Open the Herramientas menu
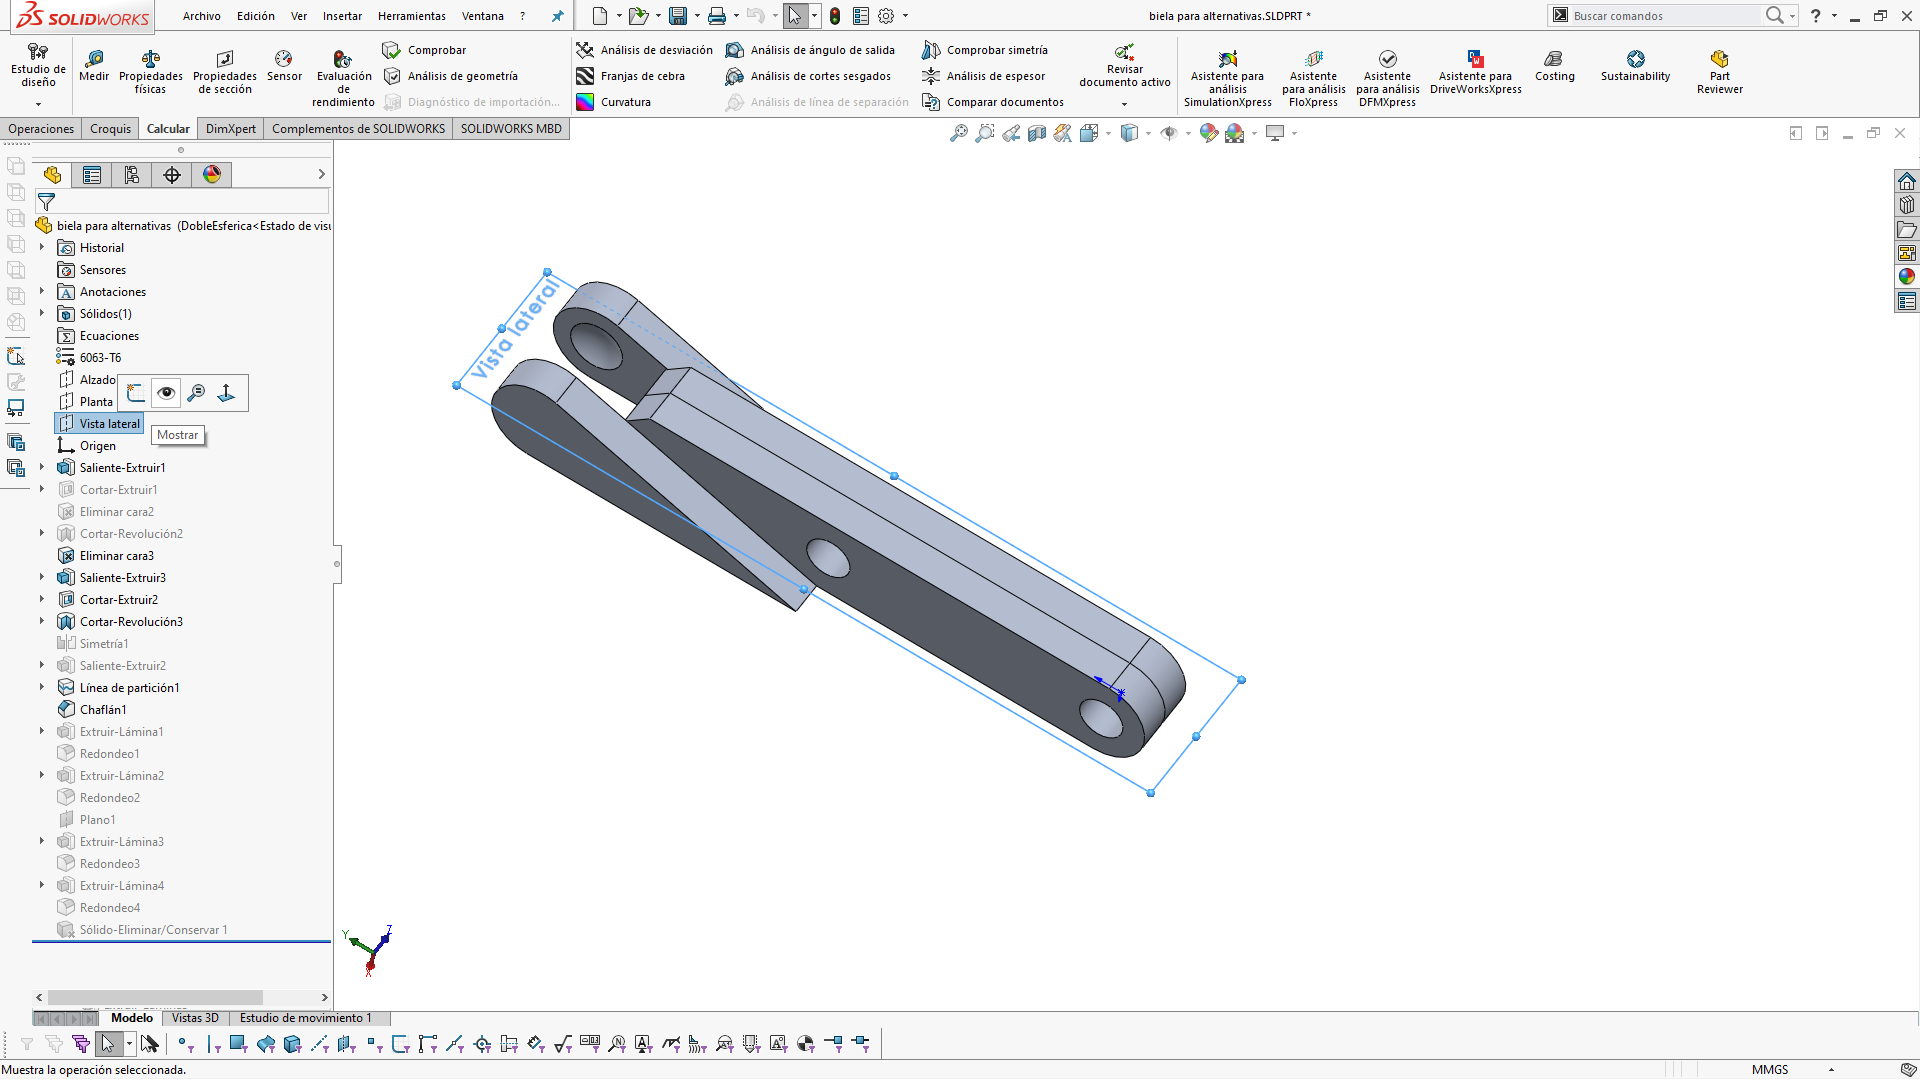The image size is (1920, 1080). click(x=411, y=16)
